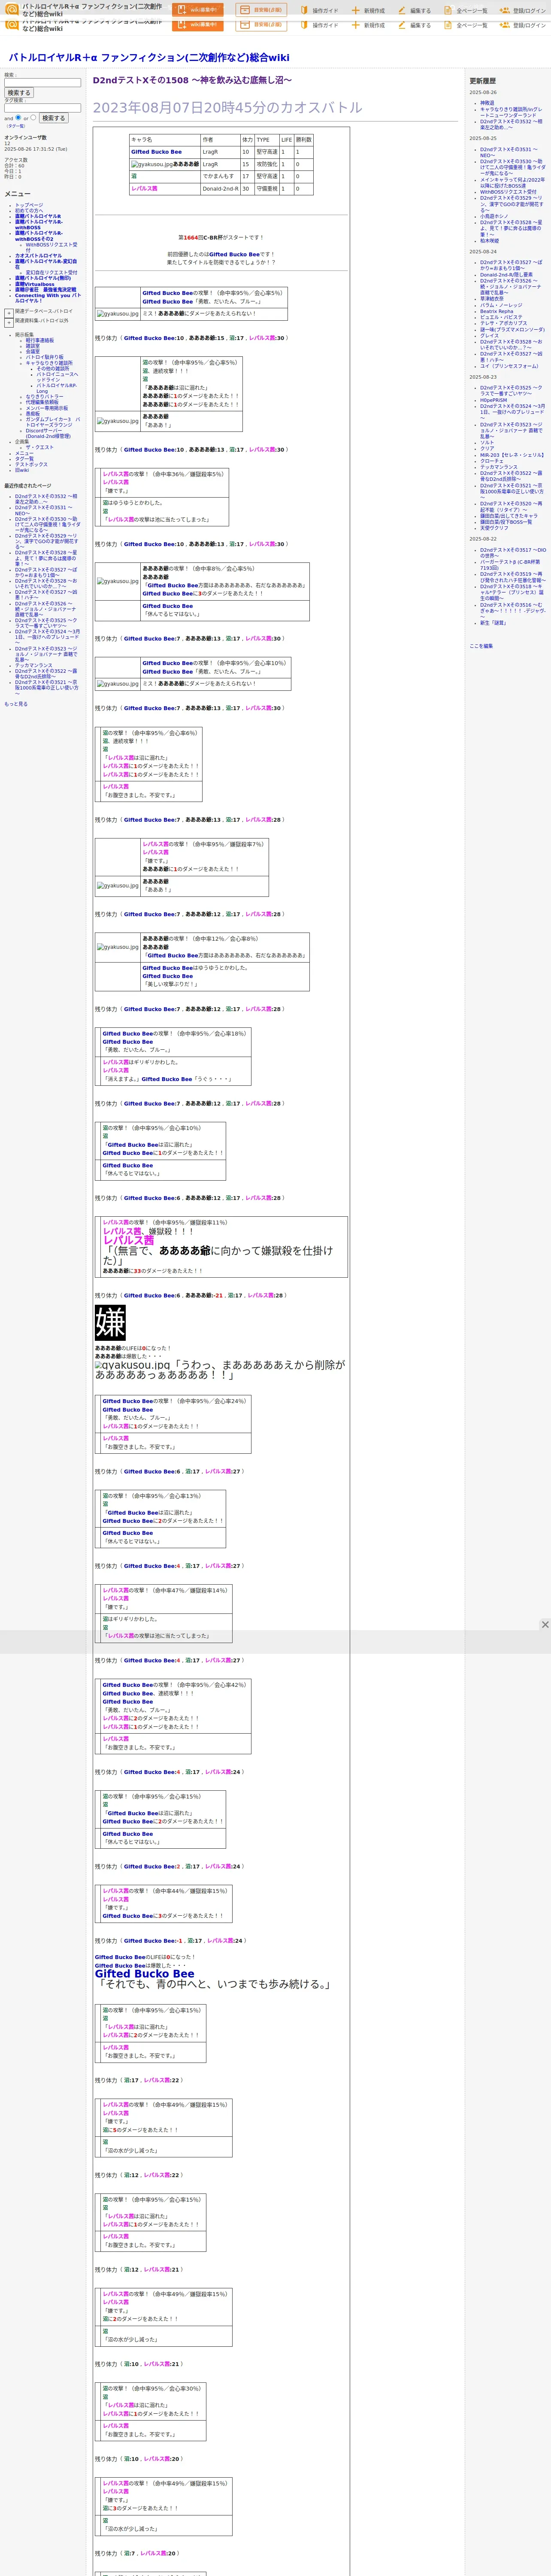Click 攻防強化 TYPE cell in table
Screen dimensions: 551x2576
(x=266, y=164)
